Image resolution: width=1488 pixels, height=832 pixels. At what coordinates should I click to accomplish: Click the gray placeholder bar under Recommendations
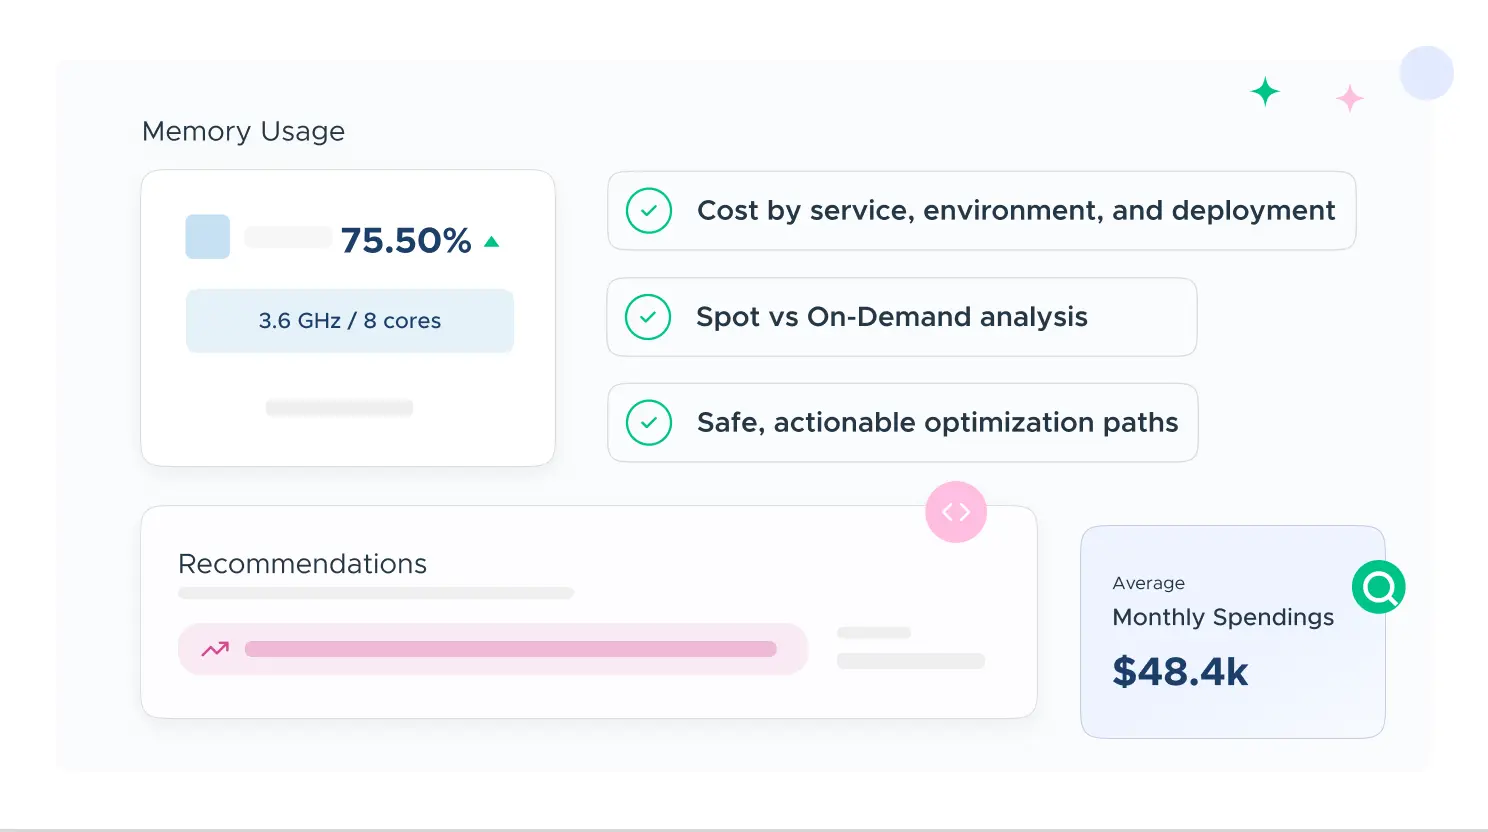[375, 593]
